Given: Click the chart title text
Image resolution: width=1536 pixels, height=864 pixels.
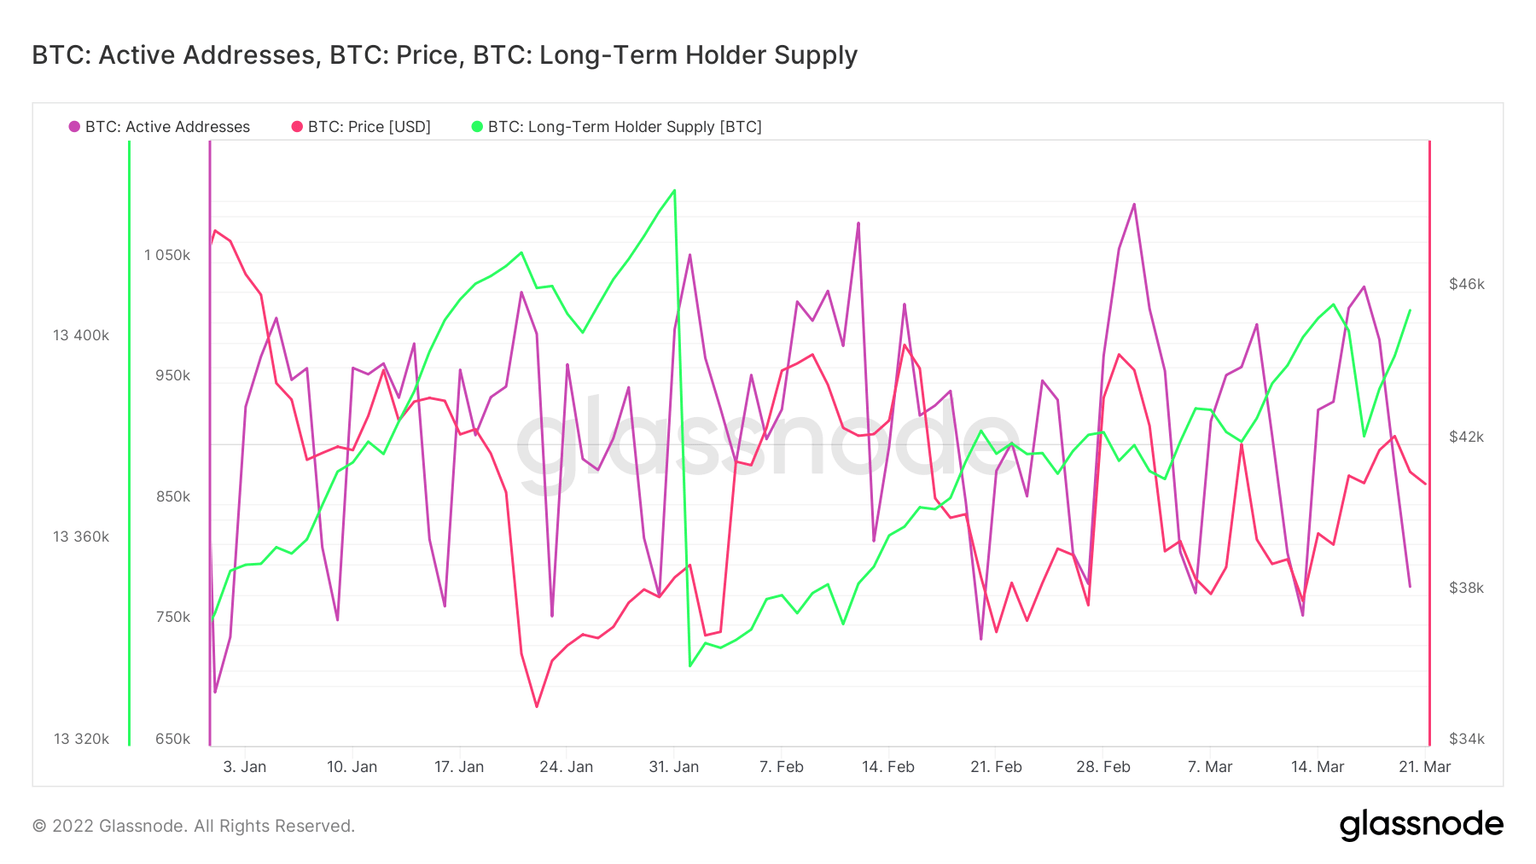Looking at the screenshot, I should click(444, 55).
